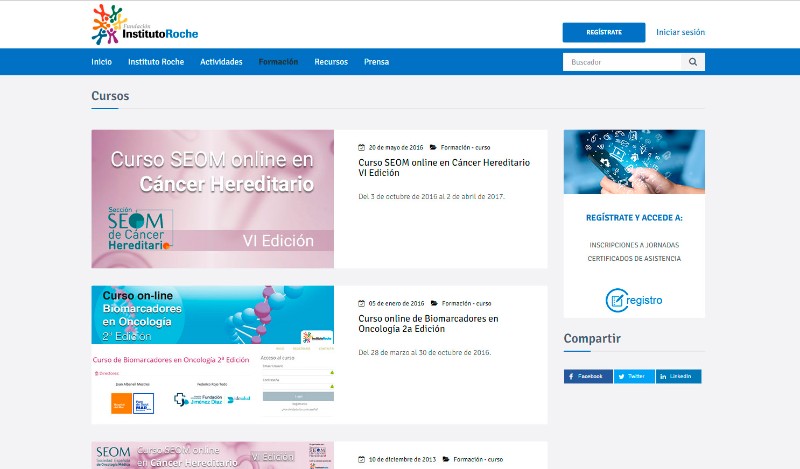Click the Compartir heading

click(592, 338)
